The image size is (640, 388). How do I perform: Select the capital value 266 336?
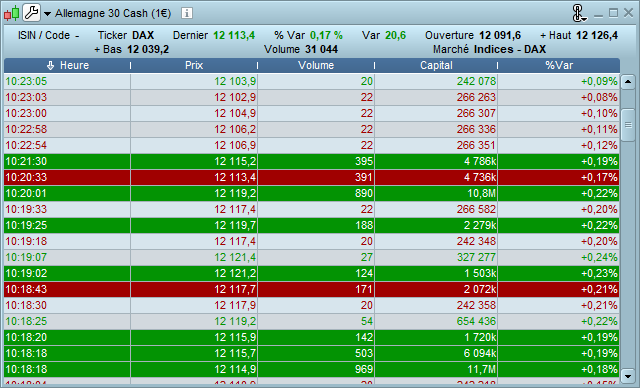click(436, 129)
